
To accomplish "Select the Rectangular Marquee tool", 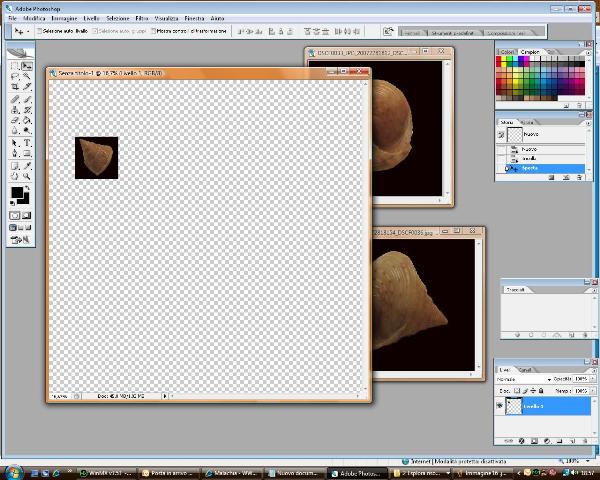I will tap(15, 66).
